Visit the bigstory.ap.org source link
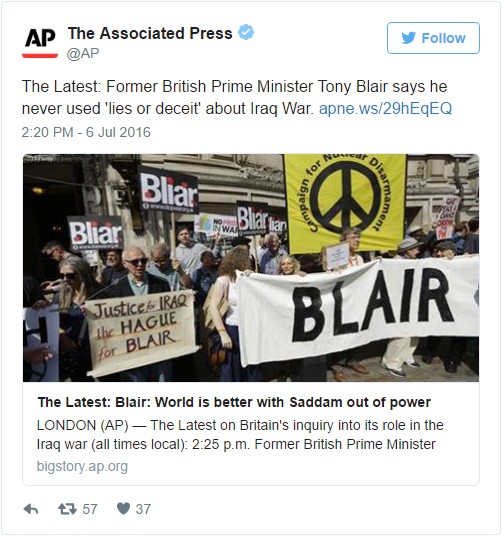503x536 pixels. coord(82,466)
